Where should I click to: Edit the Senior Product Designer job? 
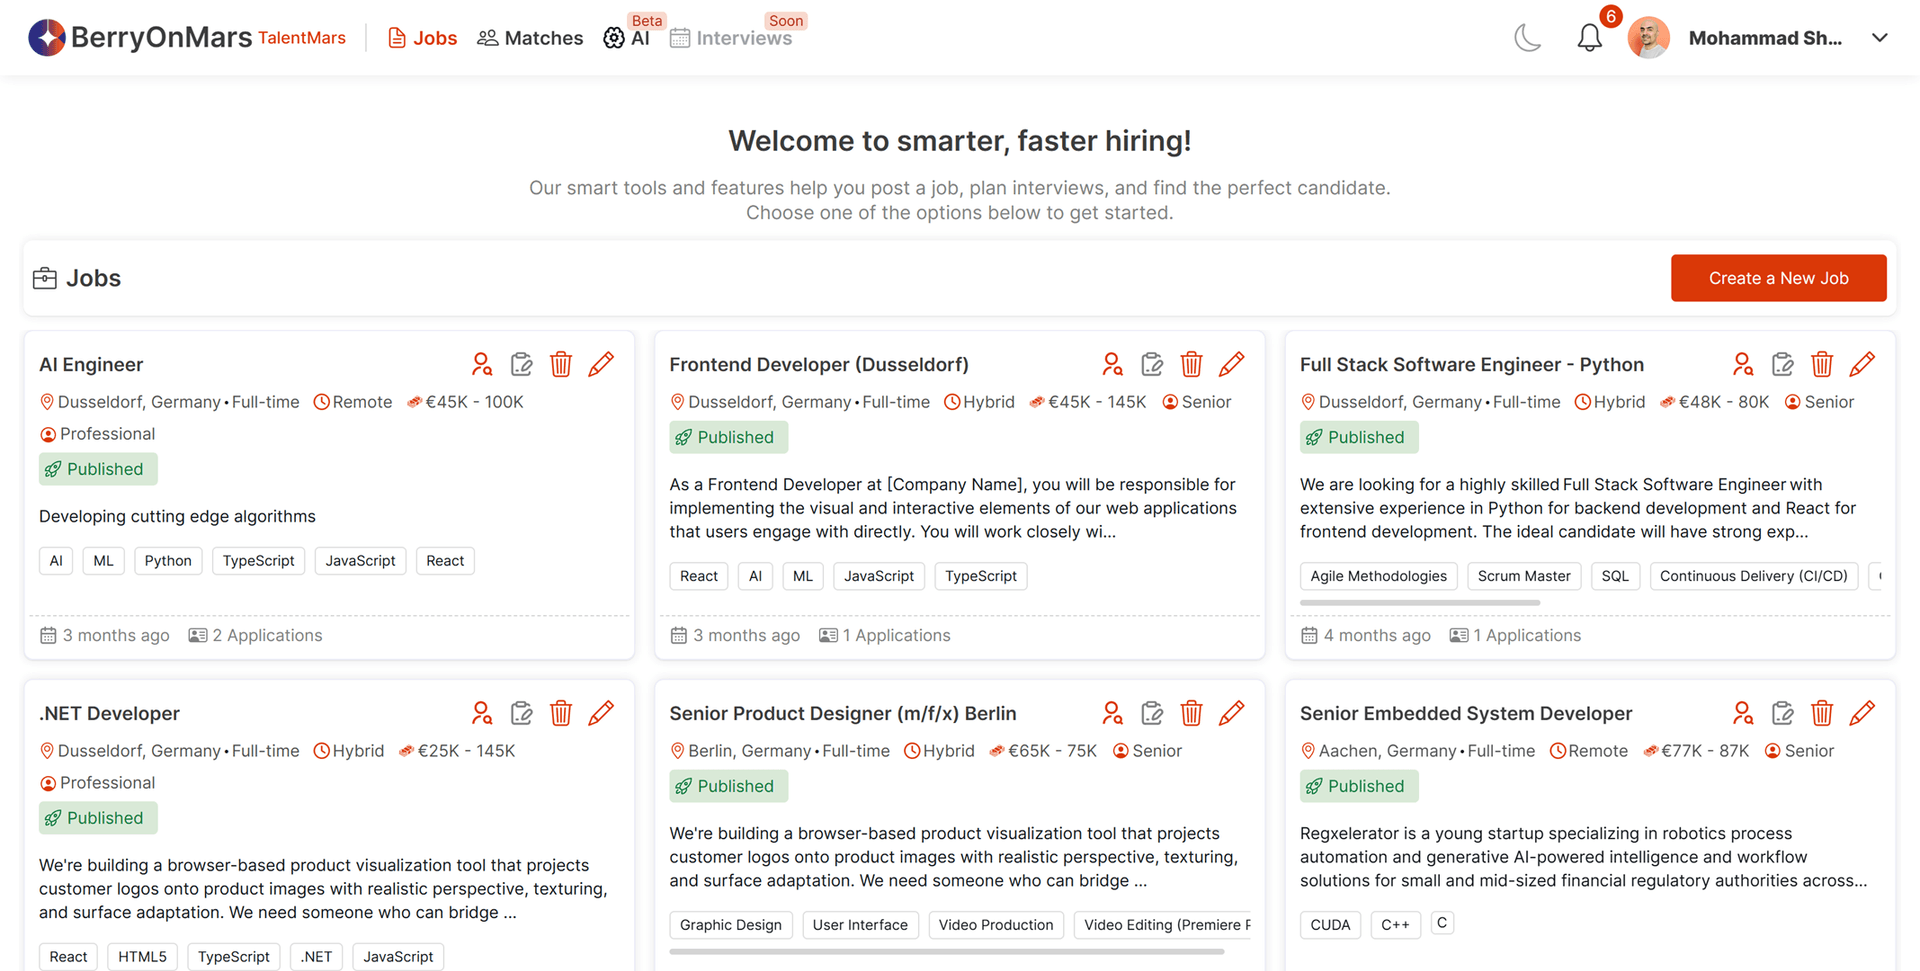(x=1232, y=713)
